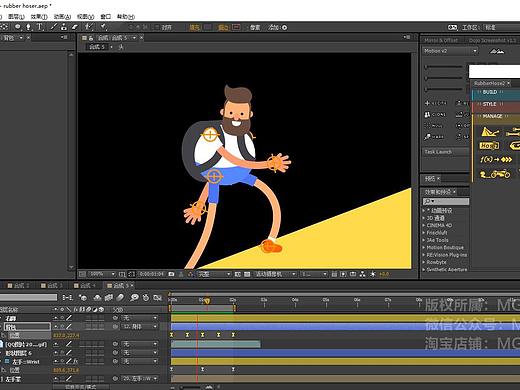This screenshot has width=520, height=390.
Task: Open magnification 100% dropdown below viewer
Action: click(101, 274)
